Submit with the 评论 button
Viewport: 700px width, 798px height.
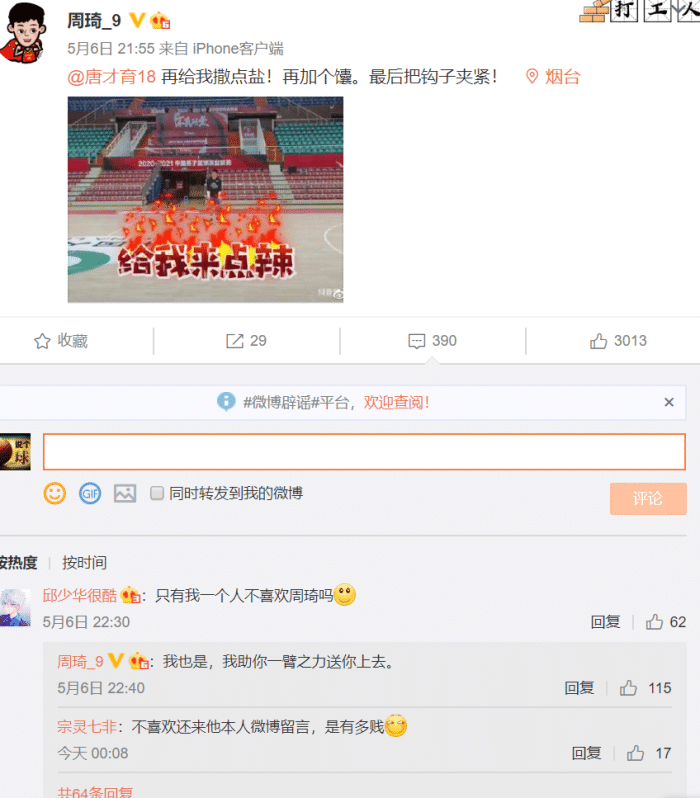(648, 498)
